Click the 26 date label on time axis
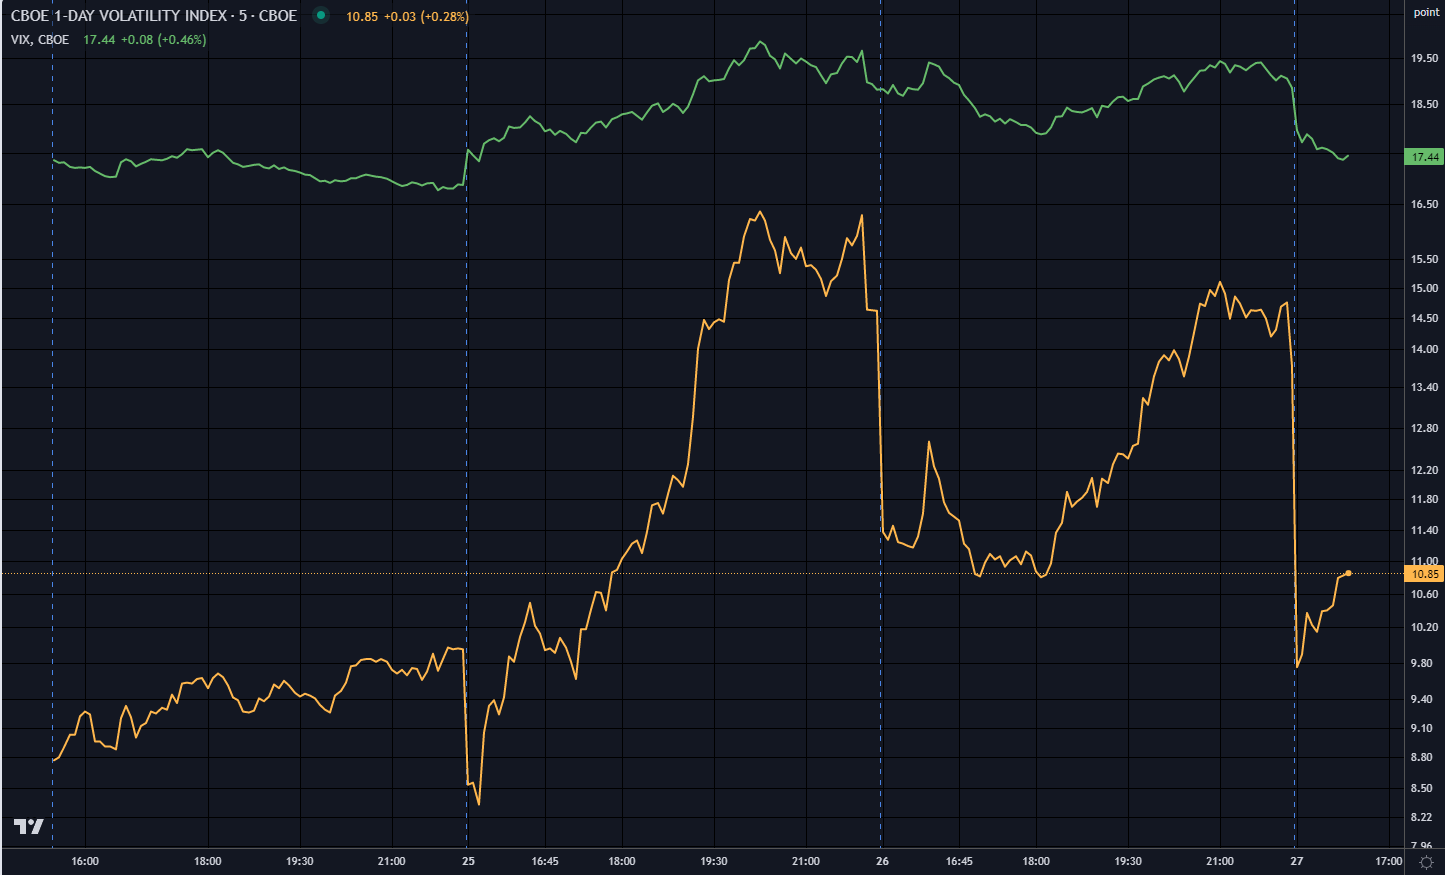This screenshot has width=1445, height=875. click(882, 861)
